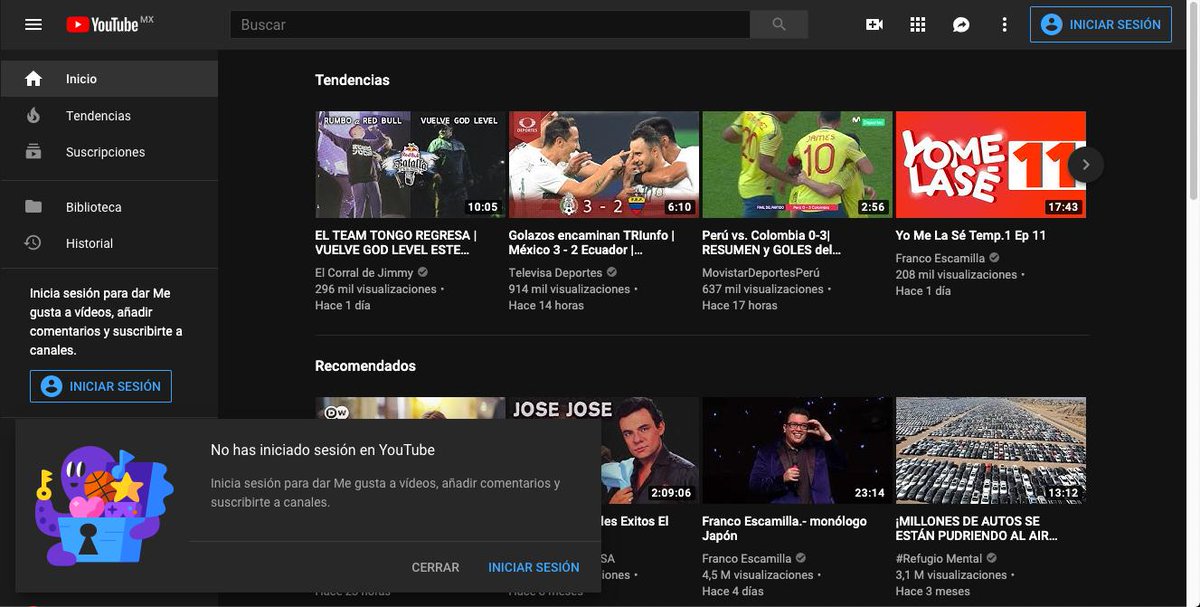The height and width of the screenshot is (607, 1200).
Task: Select Tendencias in the sidebar
Action: (x=109, y=116)
